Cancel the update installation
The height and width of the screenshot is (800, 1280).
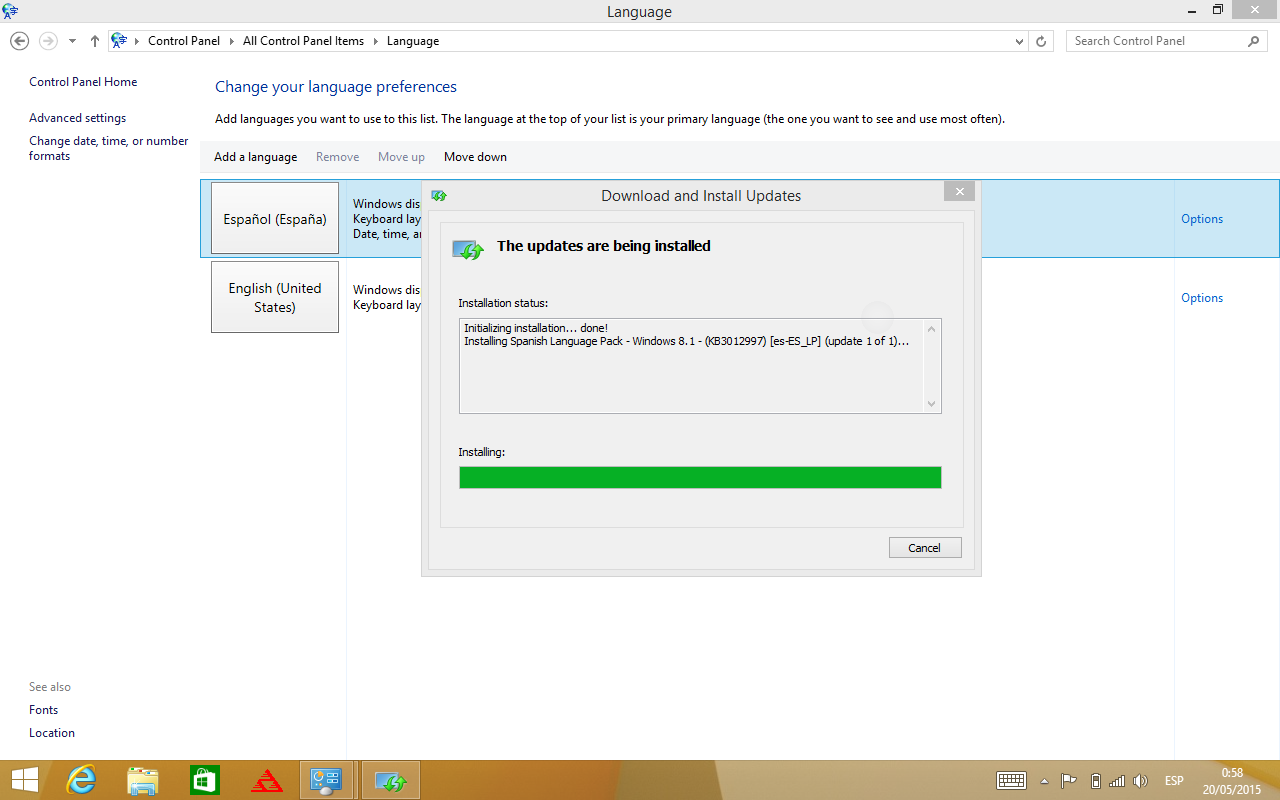pyautogui.click(x=924, y=547)
